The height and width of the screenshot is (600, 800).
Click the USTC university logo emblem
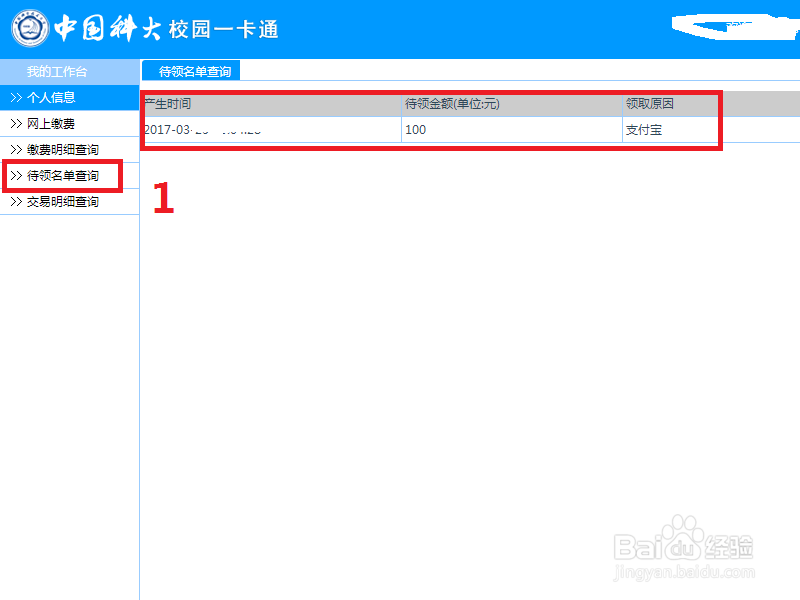pyautogui.click(x=30, y=28)
